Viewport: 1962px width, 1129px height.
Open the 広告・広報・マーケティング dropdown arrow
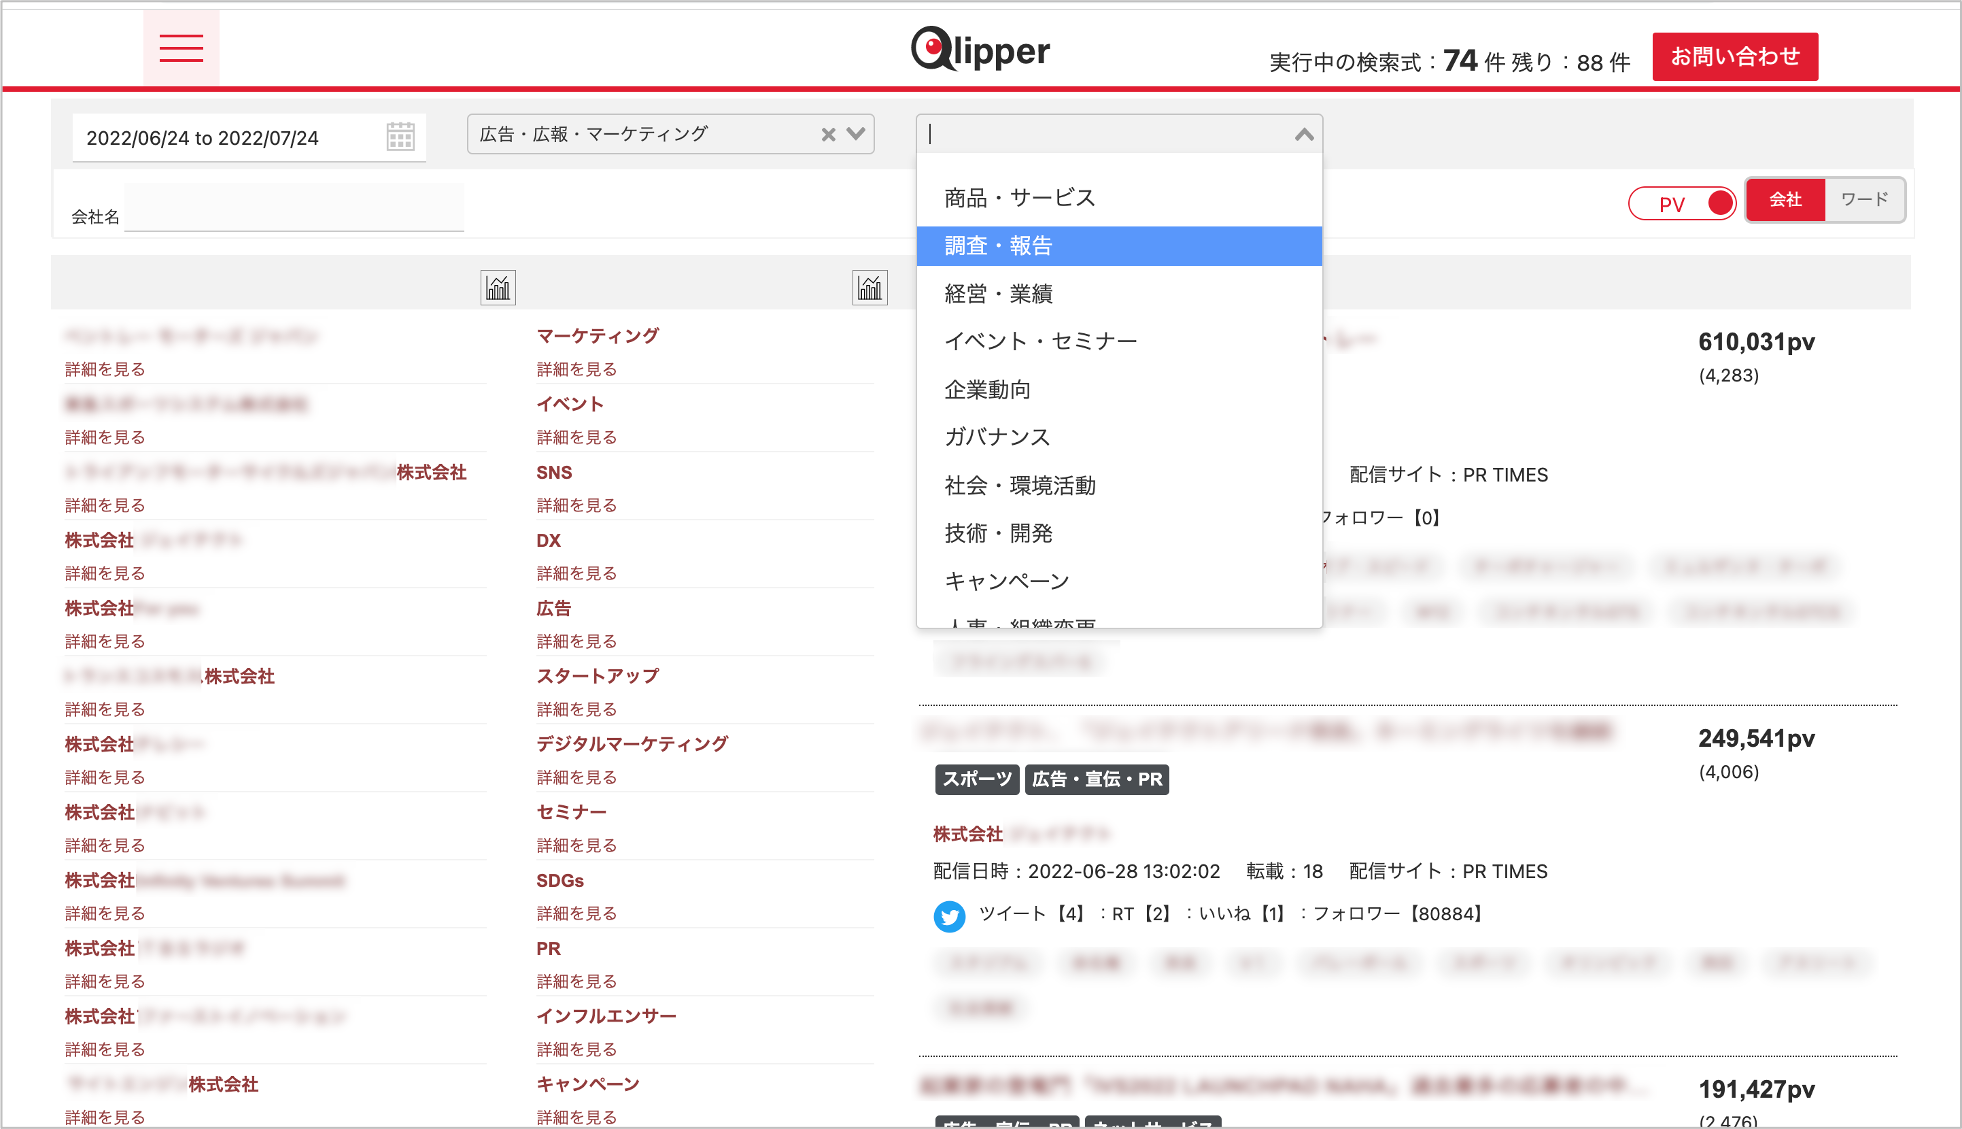[x=855, y=134]
